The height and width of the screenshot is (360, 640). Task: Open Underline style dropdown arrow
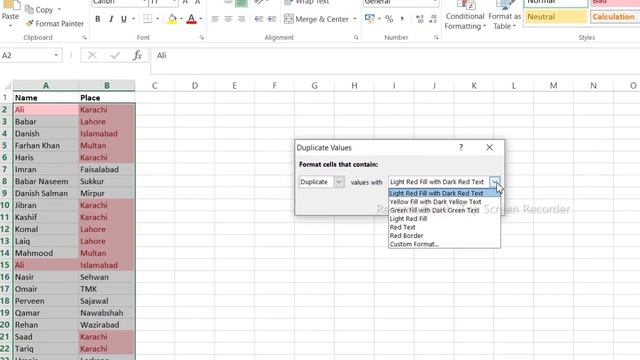pos(133,19)
